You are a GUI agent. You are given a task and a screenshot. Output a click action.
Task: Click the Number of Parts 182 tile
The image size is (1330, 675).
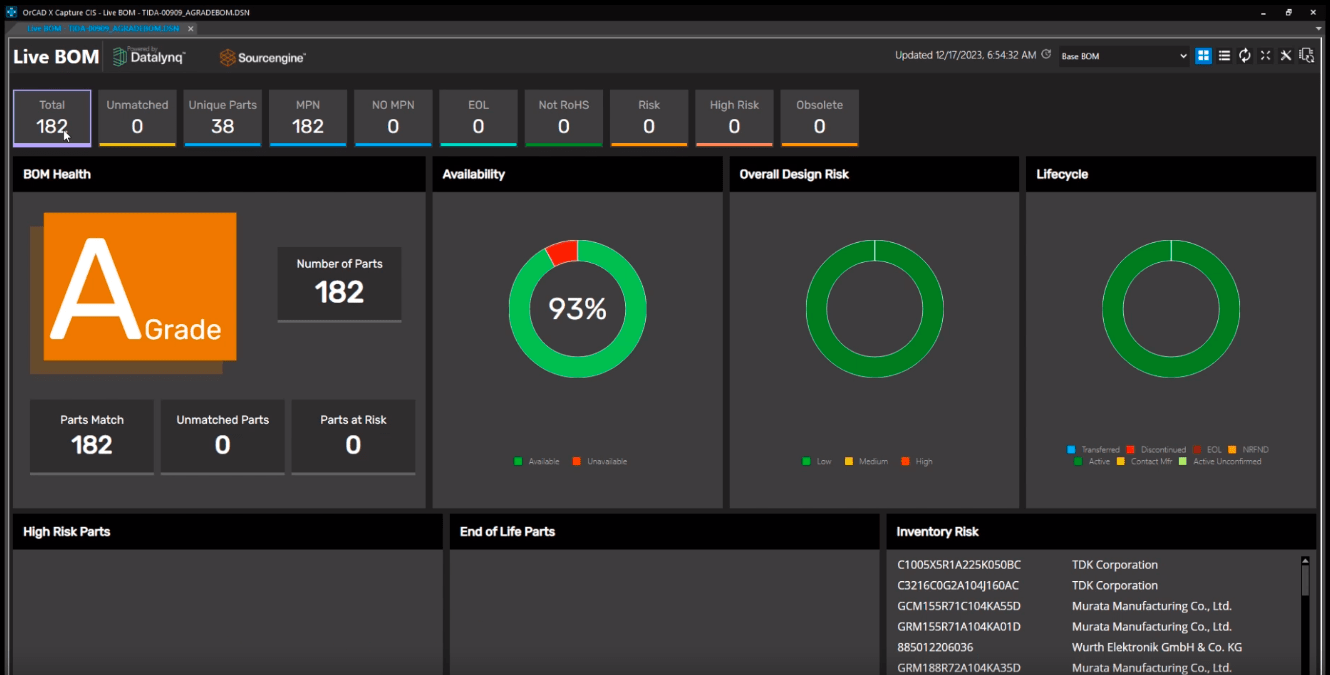click(339, 284)
